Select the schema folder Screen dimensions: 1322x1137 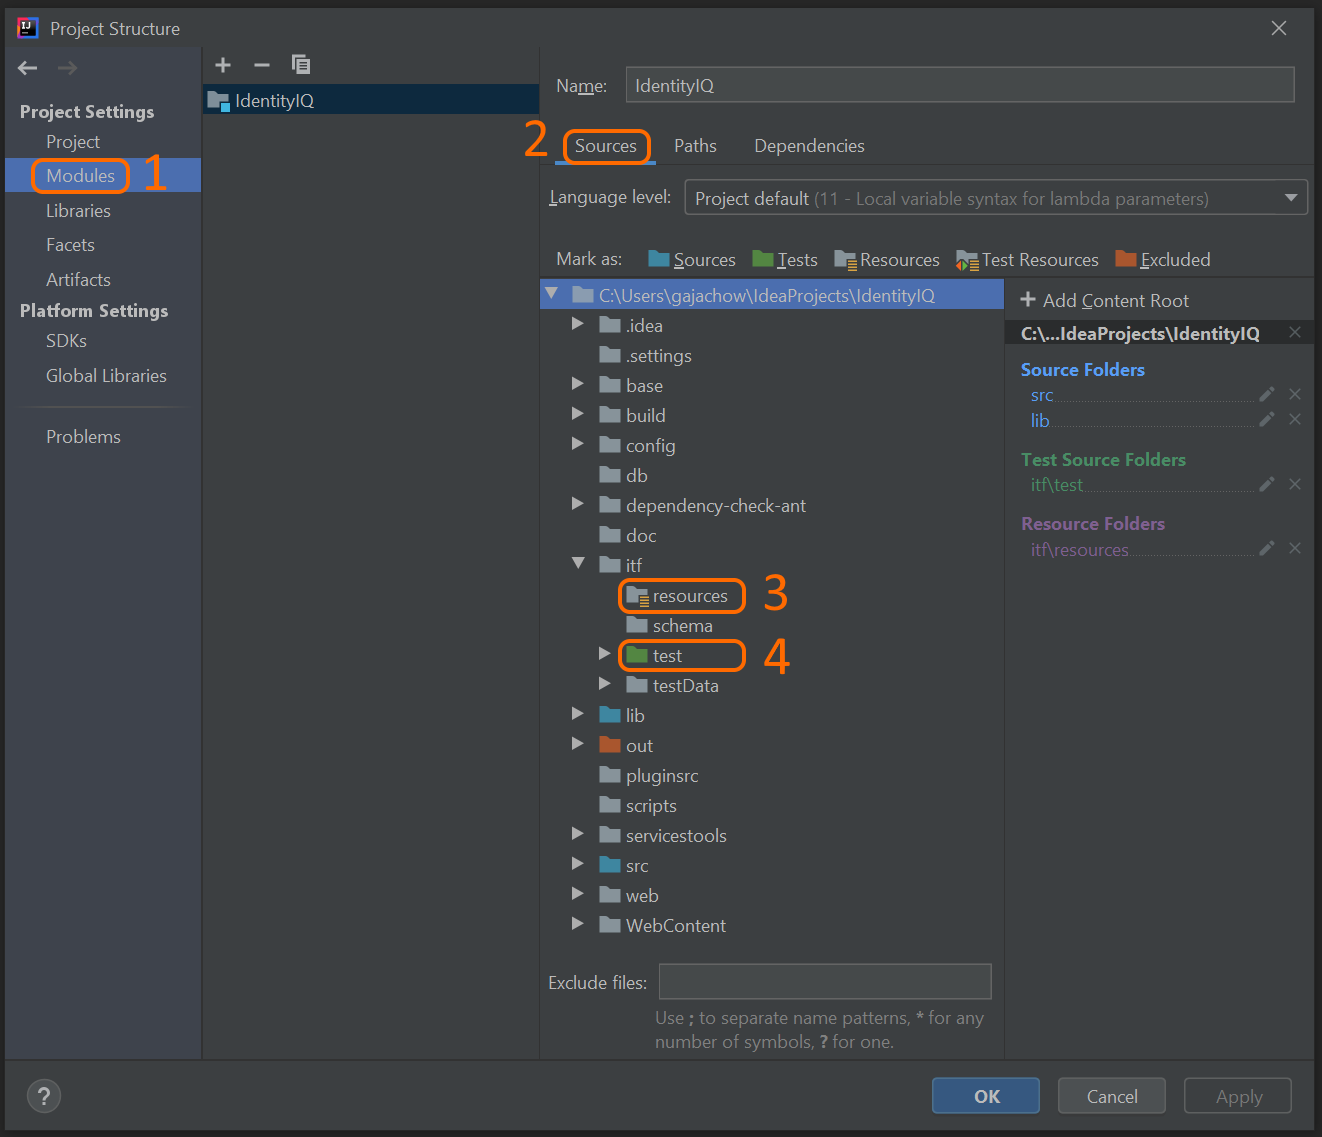point(669,626)
